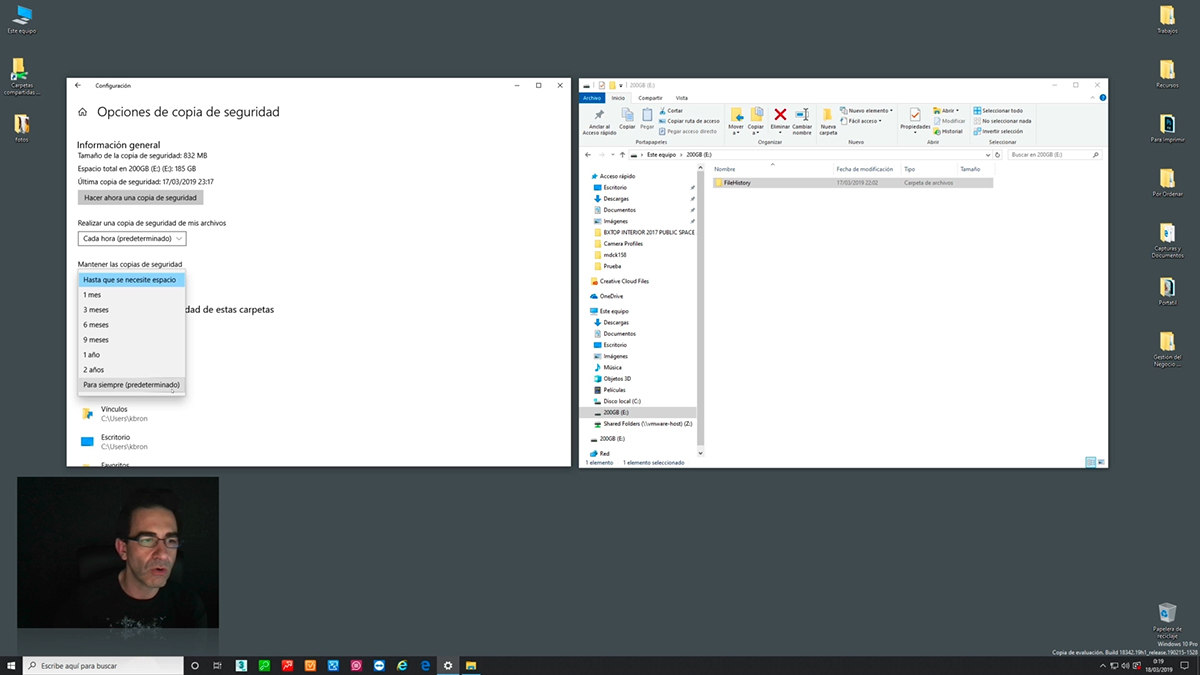1200x675 pixels.
Task: Open Creative Cloud Files in navigation pane
Action: (x=624, y=281)
